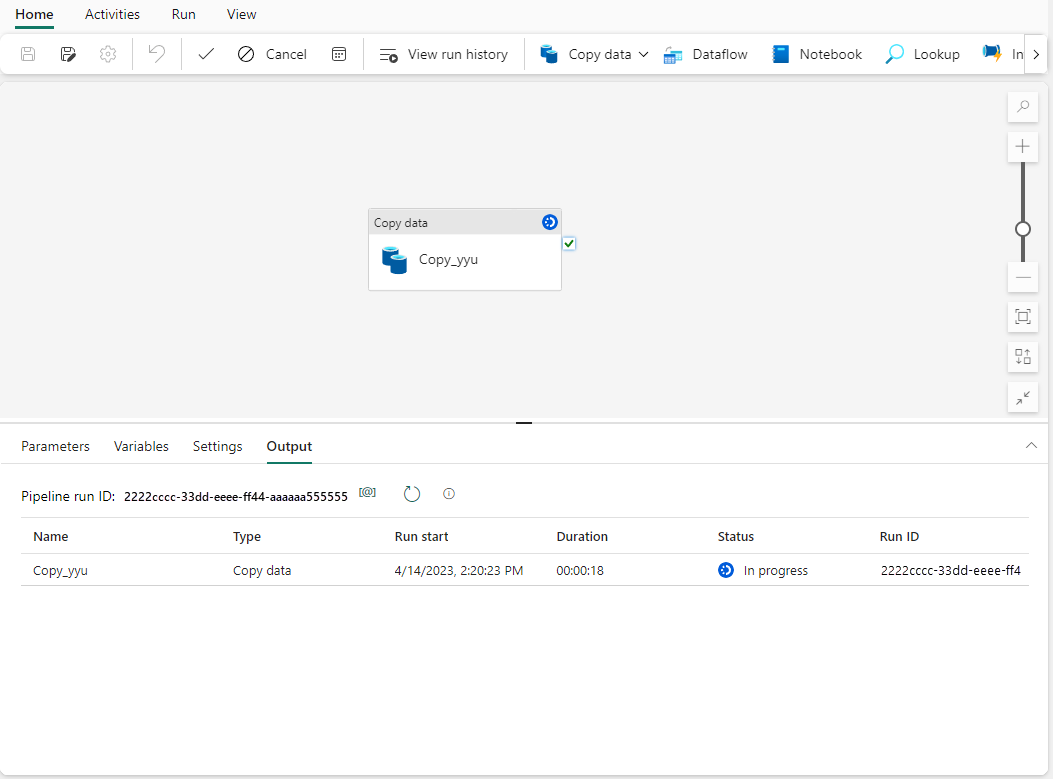1053x779 pixels.
Task: Click the Name column header
Action: (51, 537)
